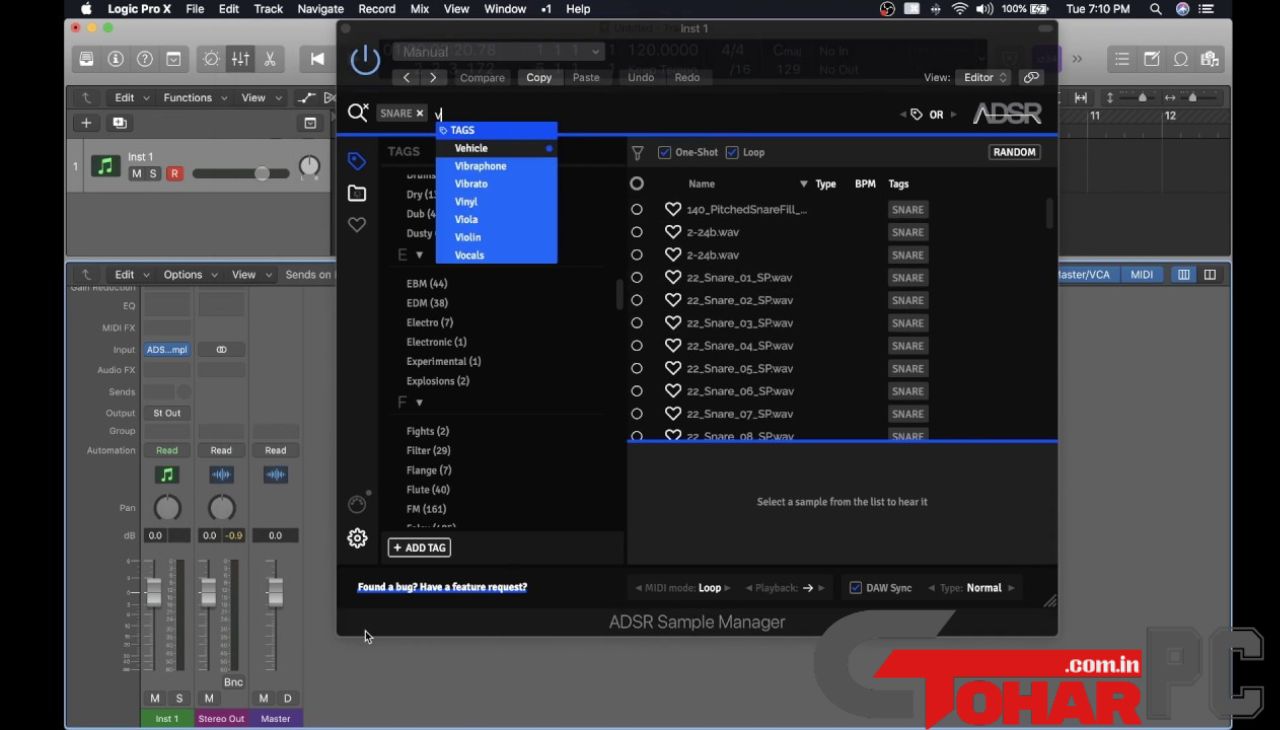Click the filter funnel icon
1280x730 pixels.
(637, 153)
